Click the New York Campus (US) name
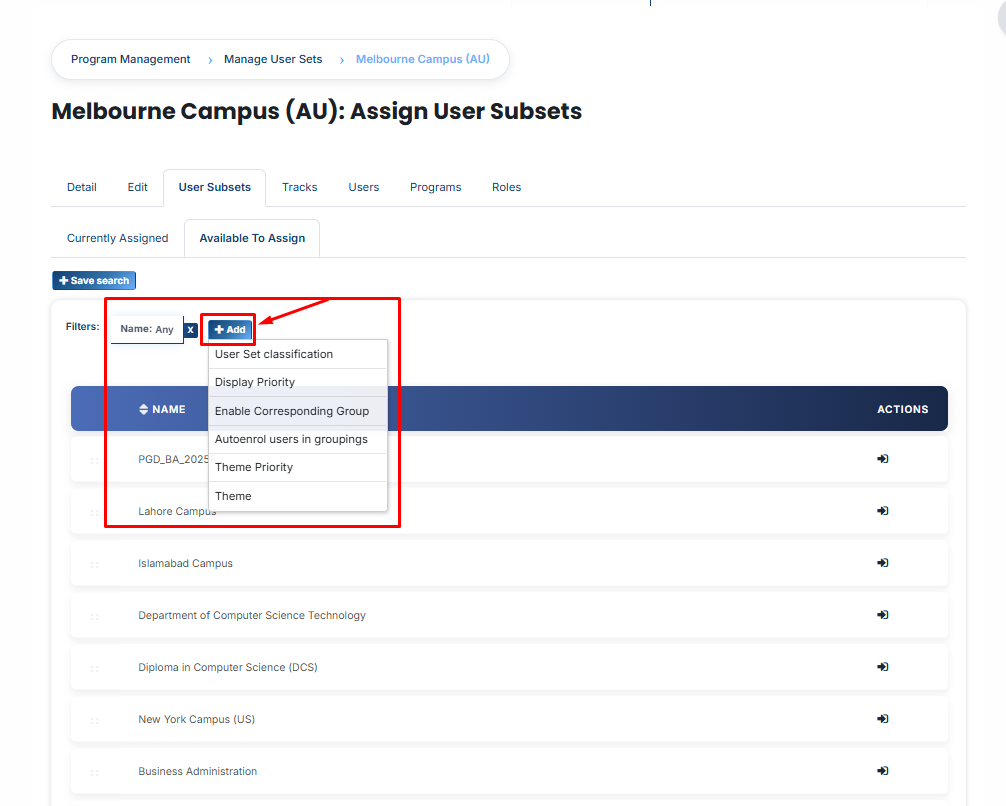Image resolution: width=1006 pixels, height=806 pixels. (x=196, y=719)
